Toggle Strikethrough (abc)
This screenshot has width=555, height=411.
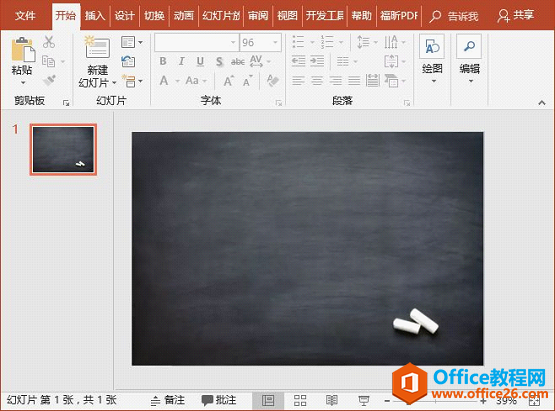coord(238,62)
